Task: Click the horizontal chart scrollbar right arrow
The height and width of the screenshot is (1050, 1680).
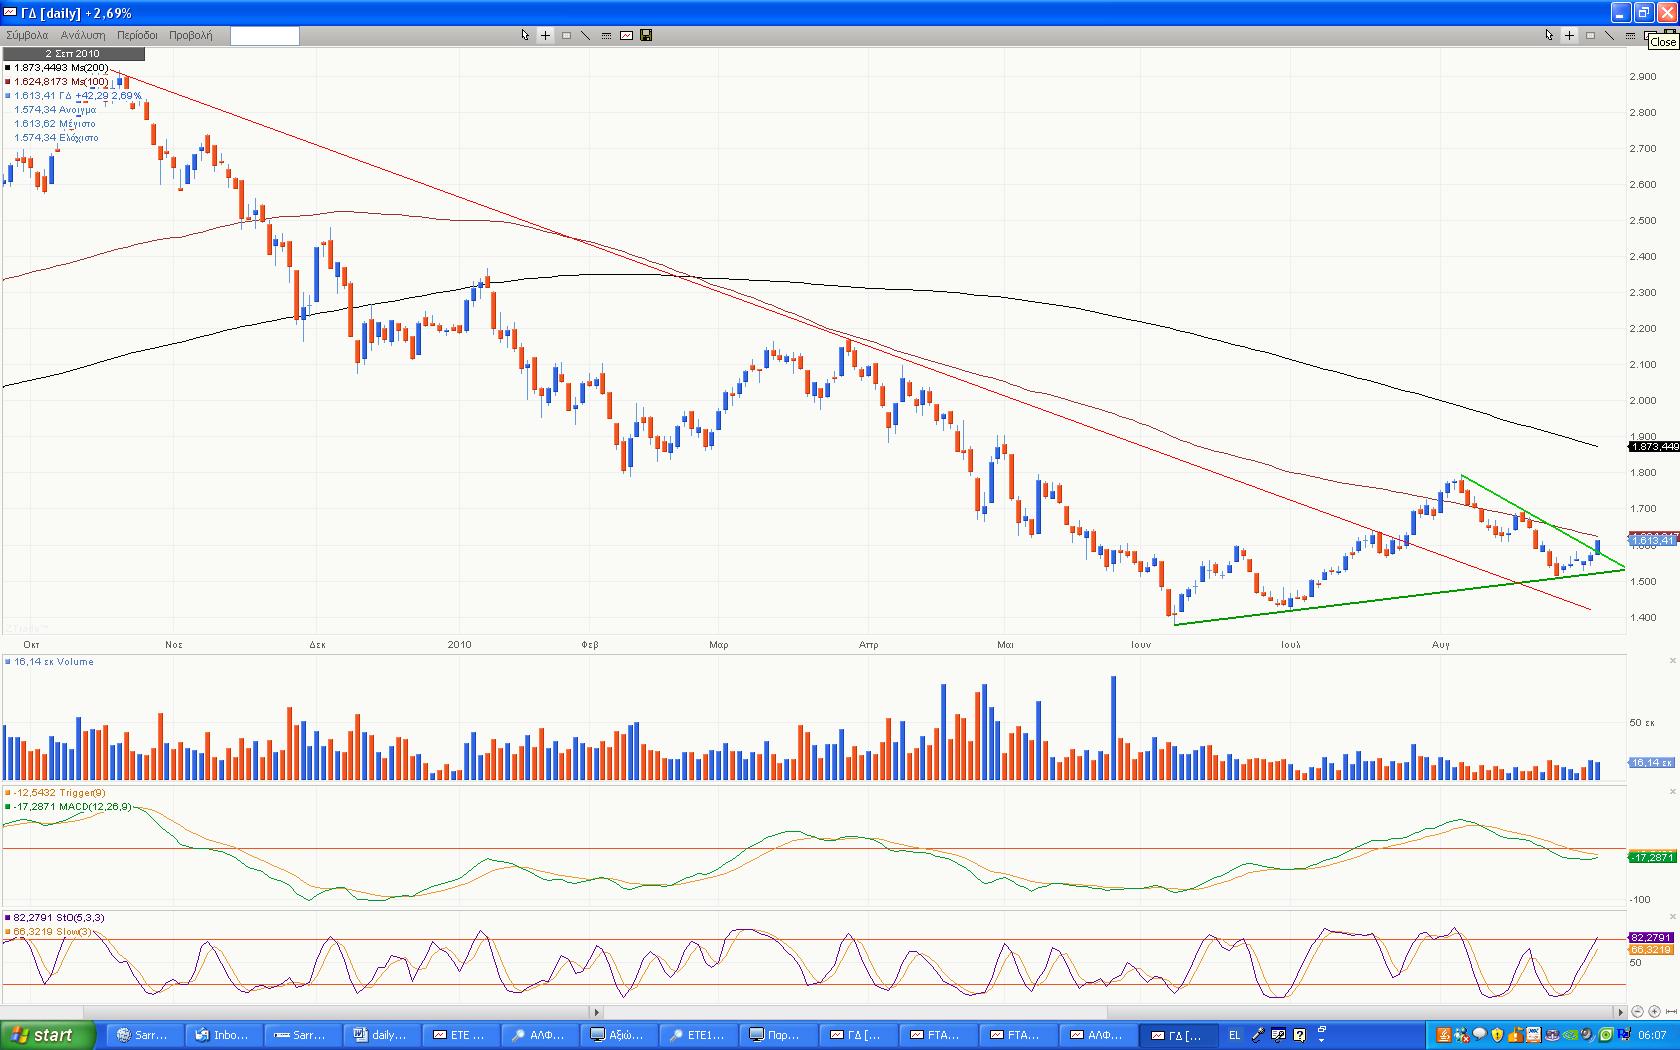Action: 1620,1012
